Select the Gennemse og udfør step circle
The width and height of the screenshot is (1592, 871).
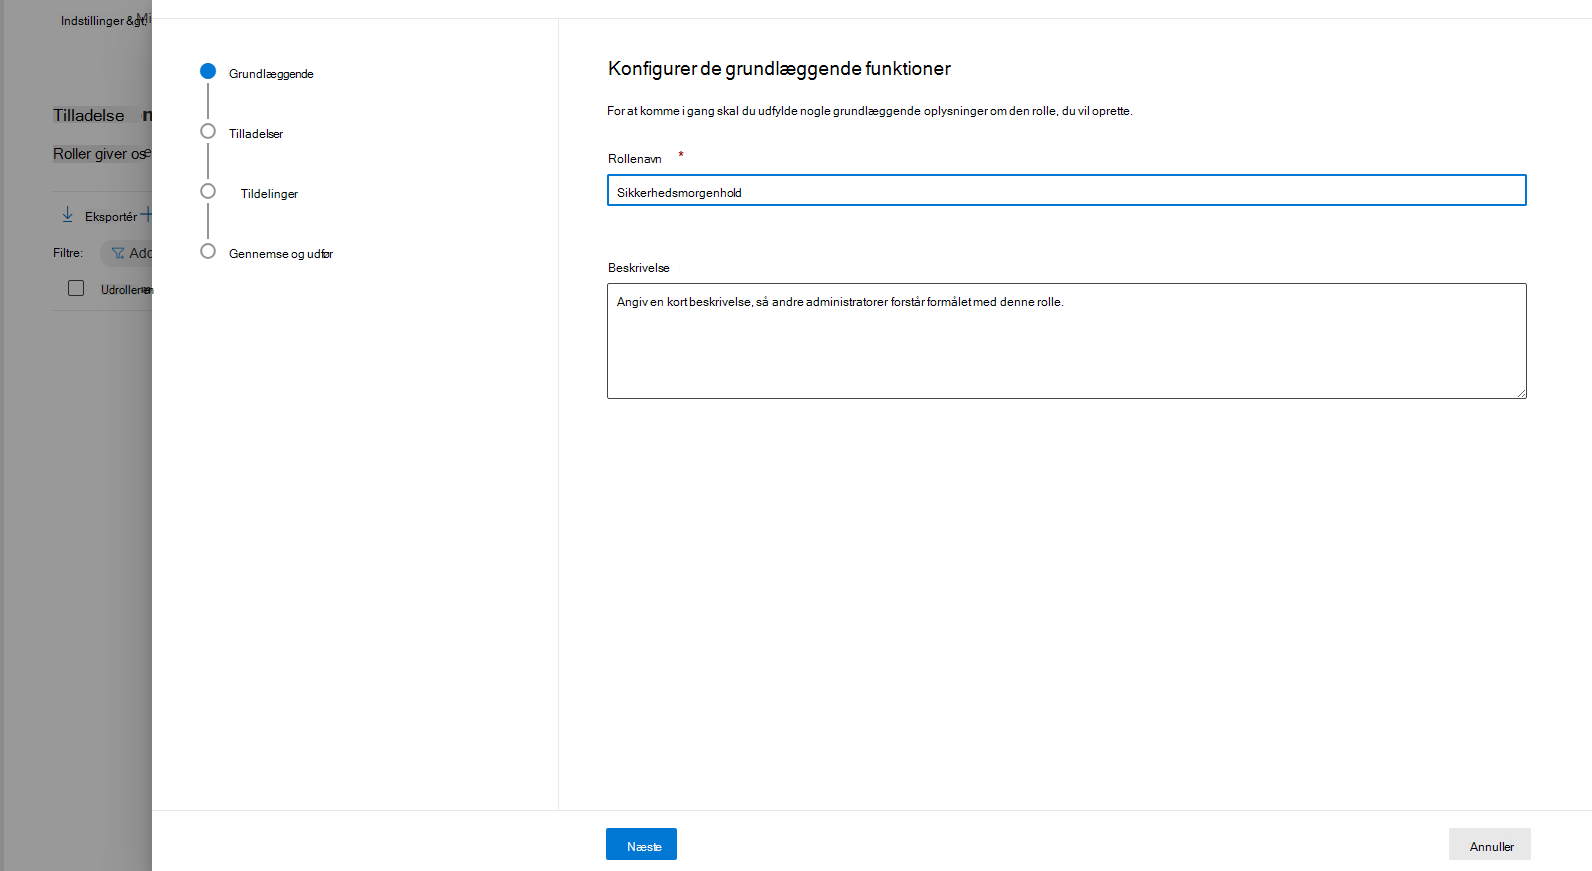[x=208, y=251]
